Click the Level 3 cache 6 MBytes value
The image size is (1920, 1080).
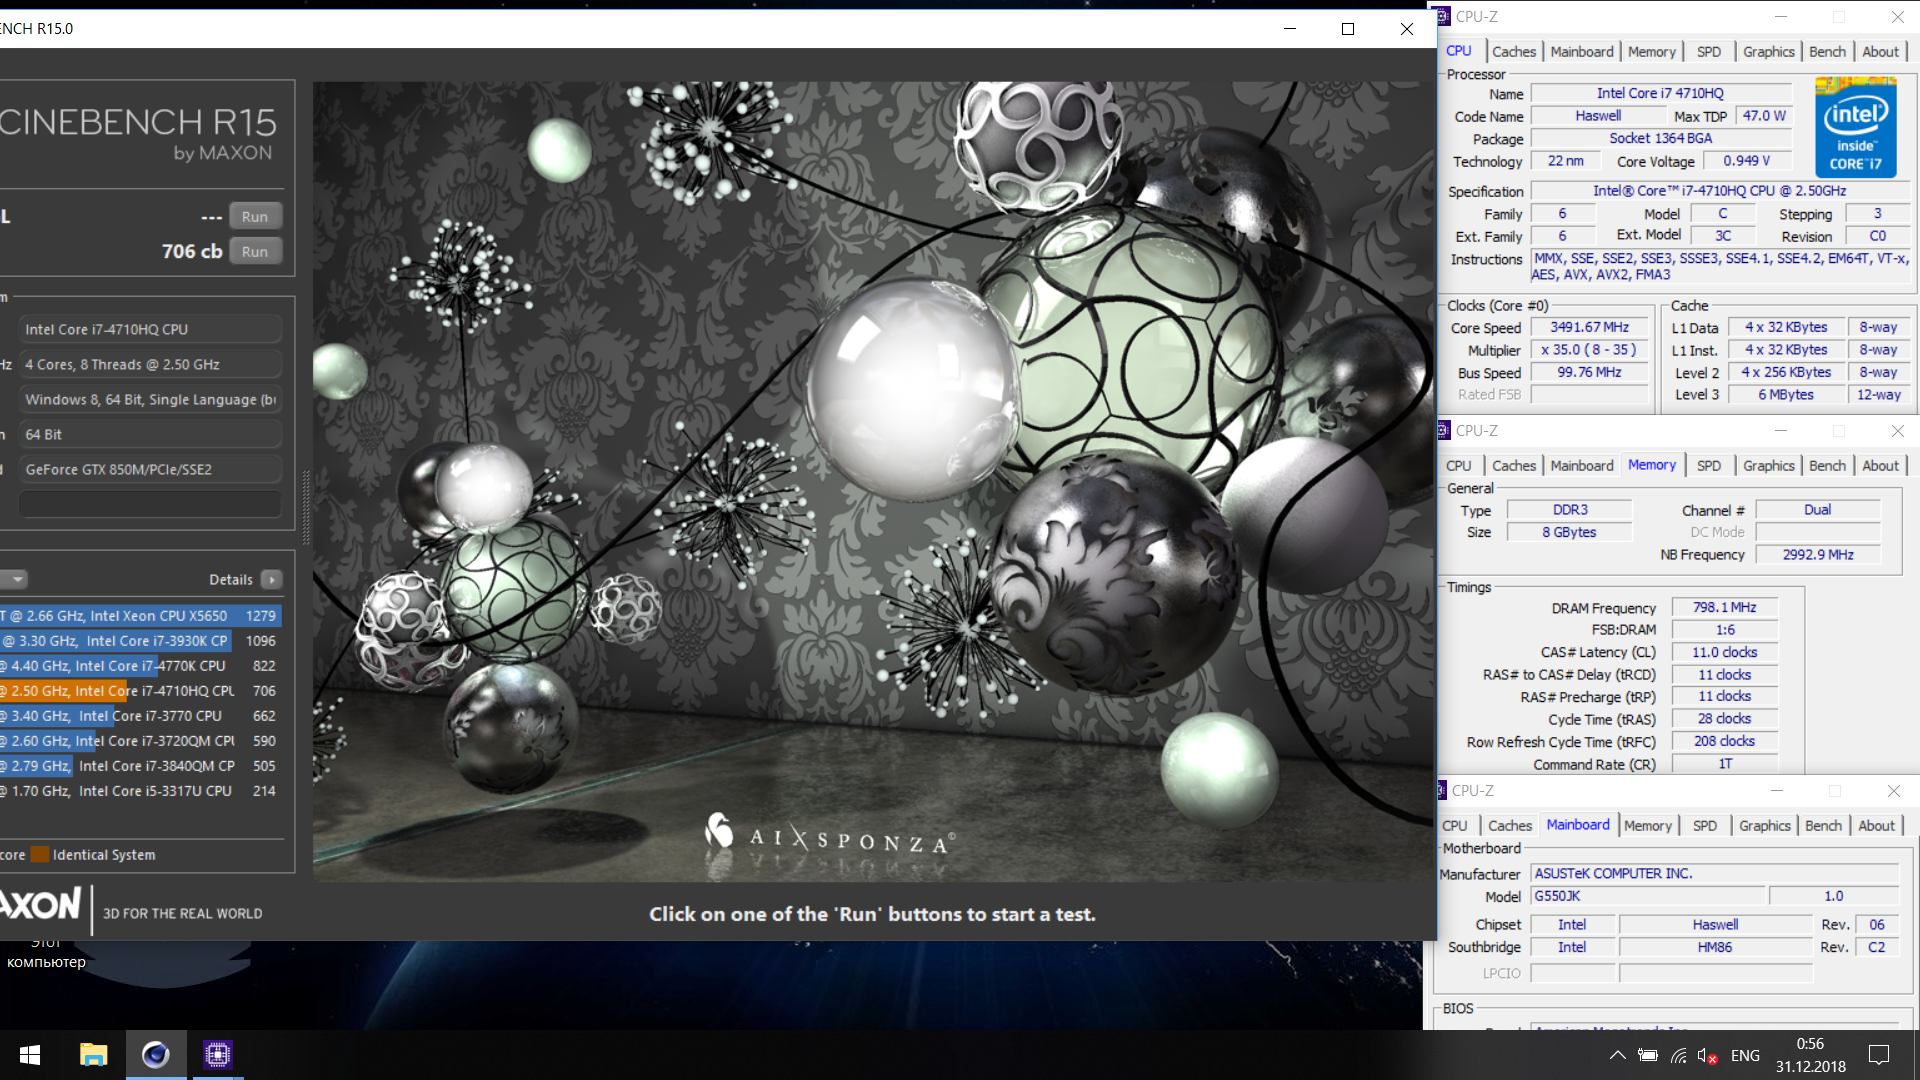point(1786,395)
